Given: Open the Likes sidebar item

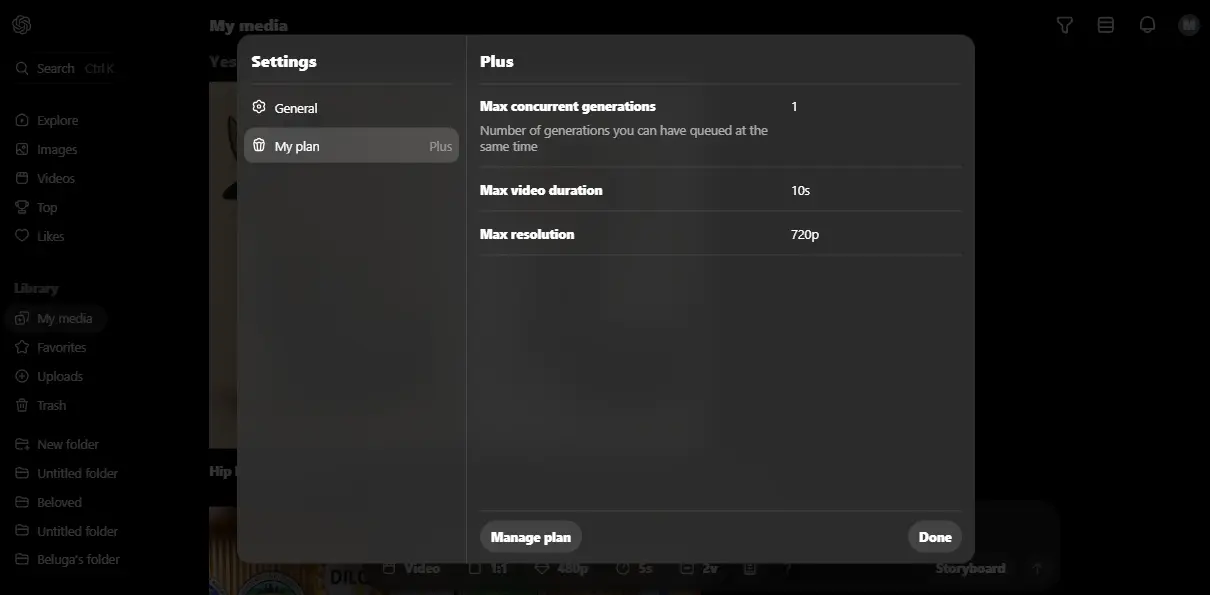Looking at the screenshot, I should (x=40, y=236).
